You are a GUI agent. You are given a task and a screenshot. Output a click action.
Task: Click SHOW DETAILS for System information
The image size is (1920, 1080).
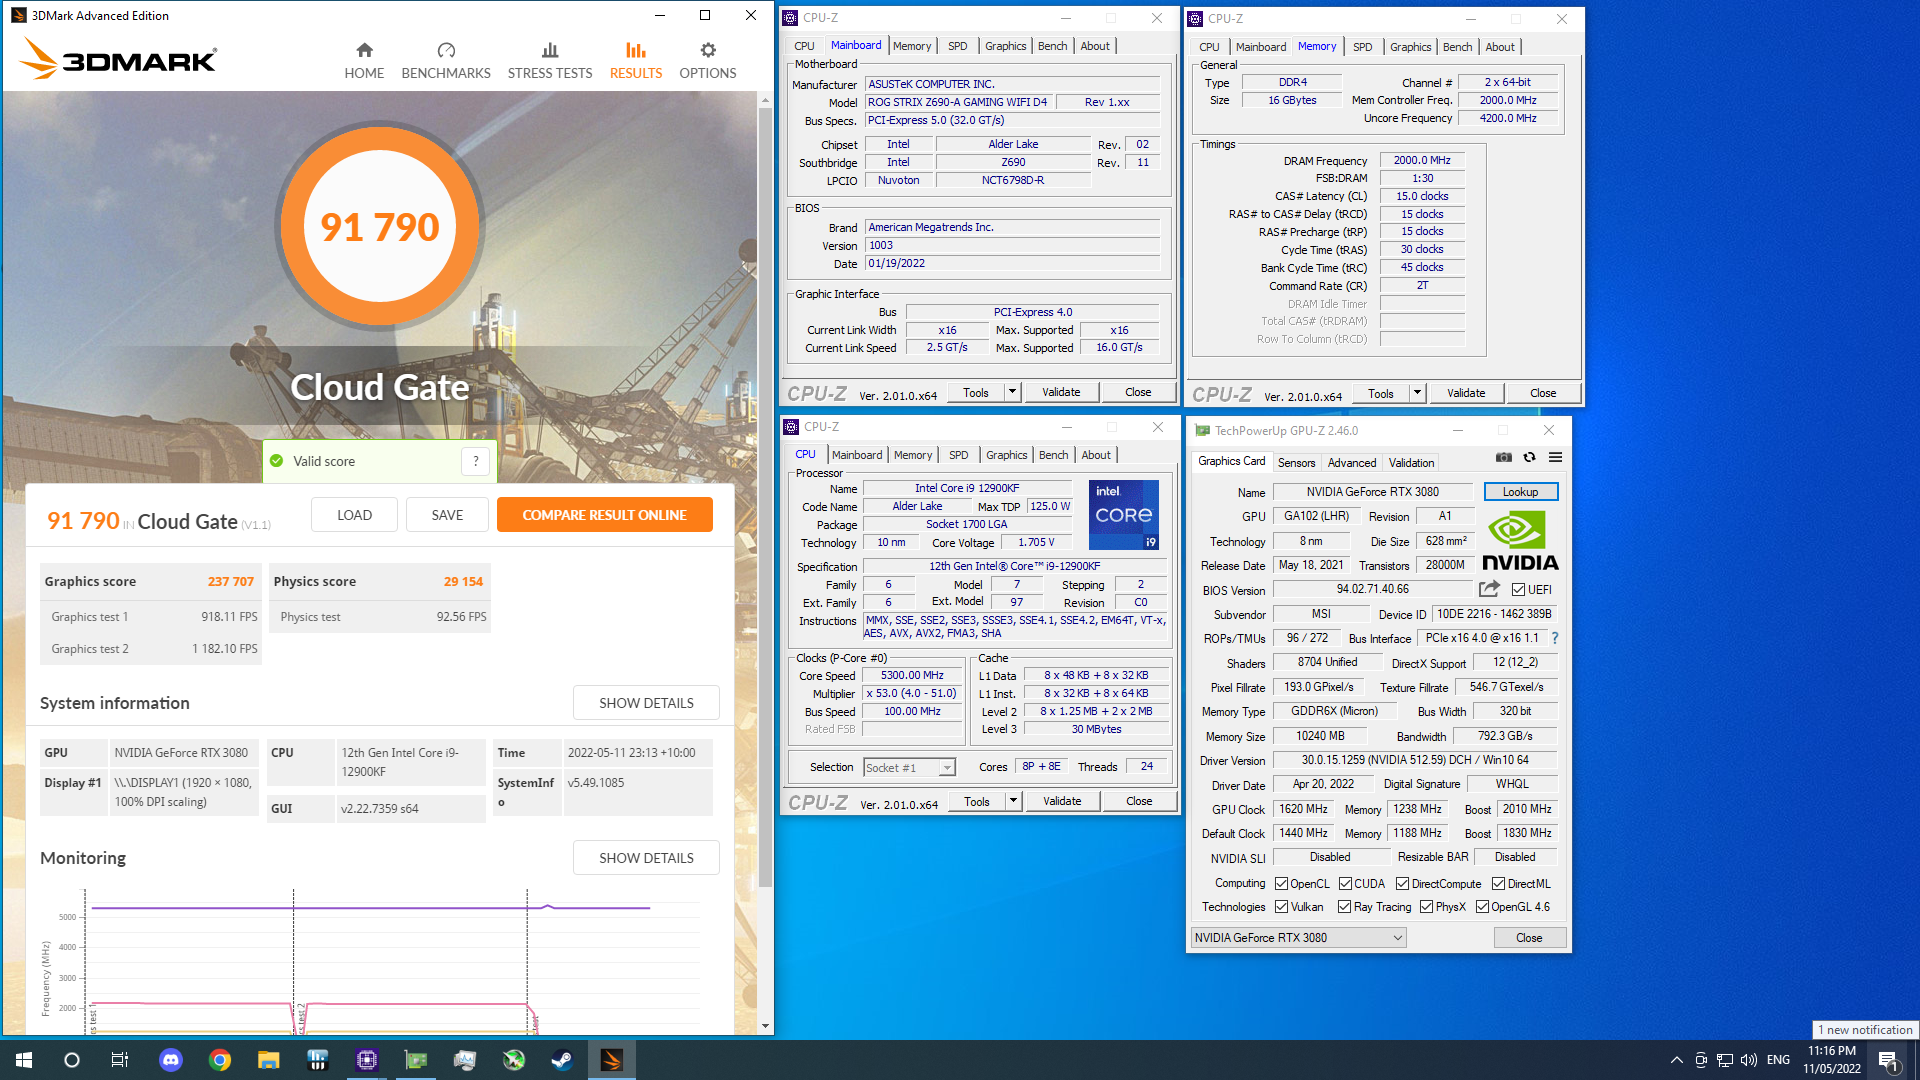tap(646, 703)
